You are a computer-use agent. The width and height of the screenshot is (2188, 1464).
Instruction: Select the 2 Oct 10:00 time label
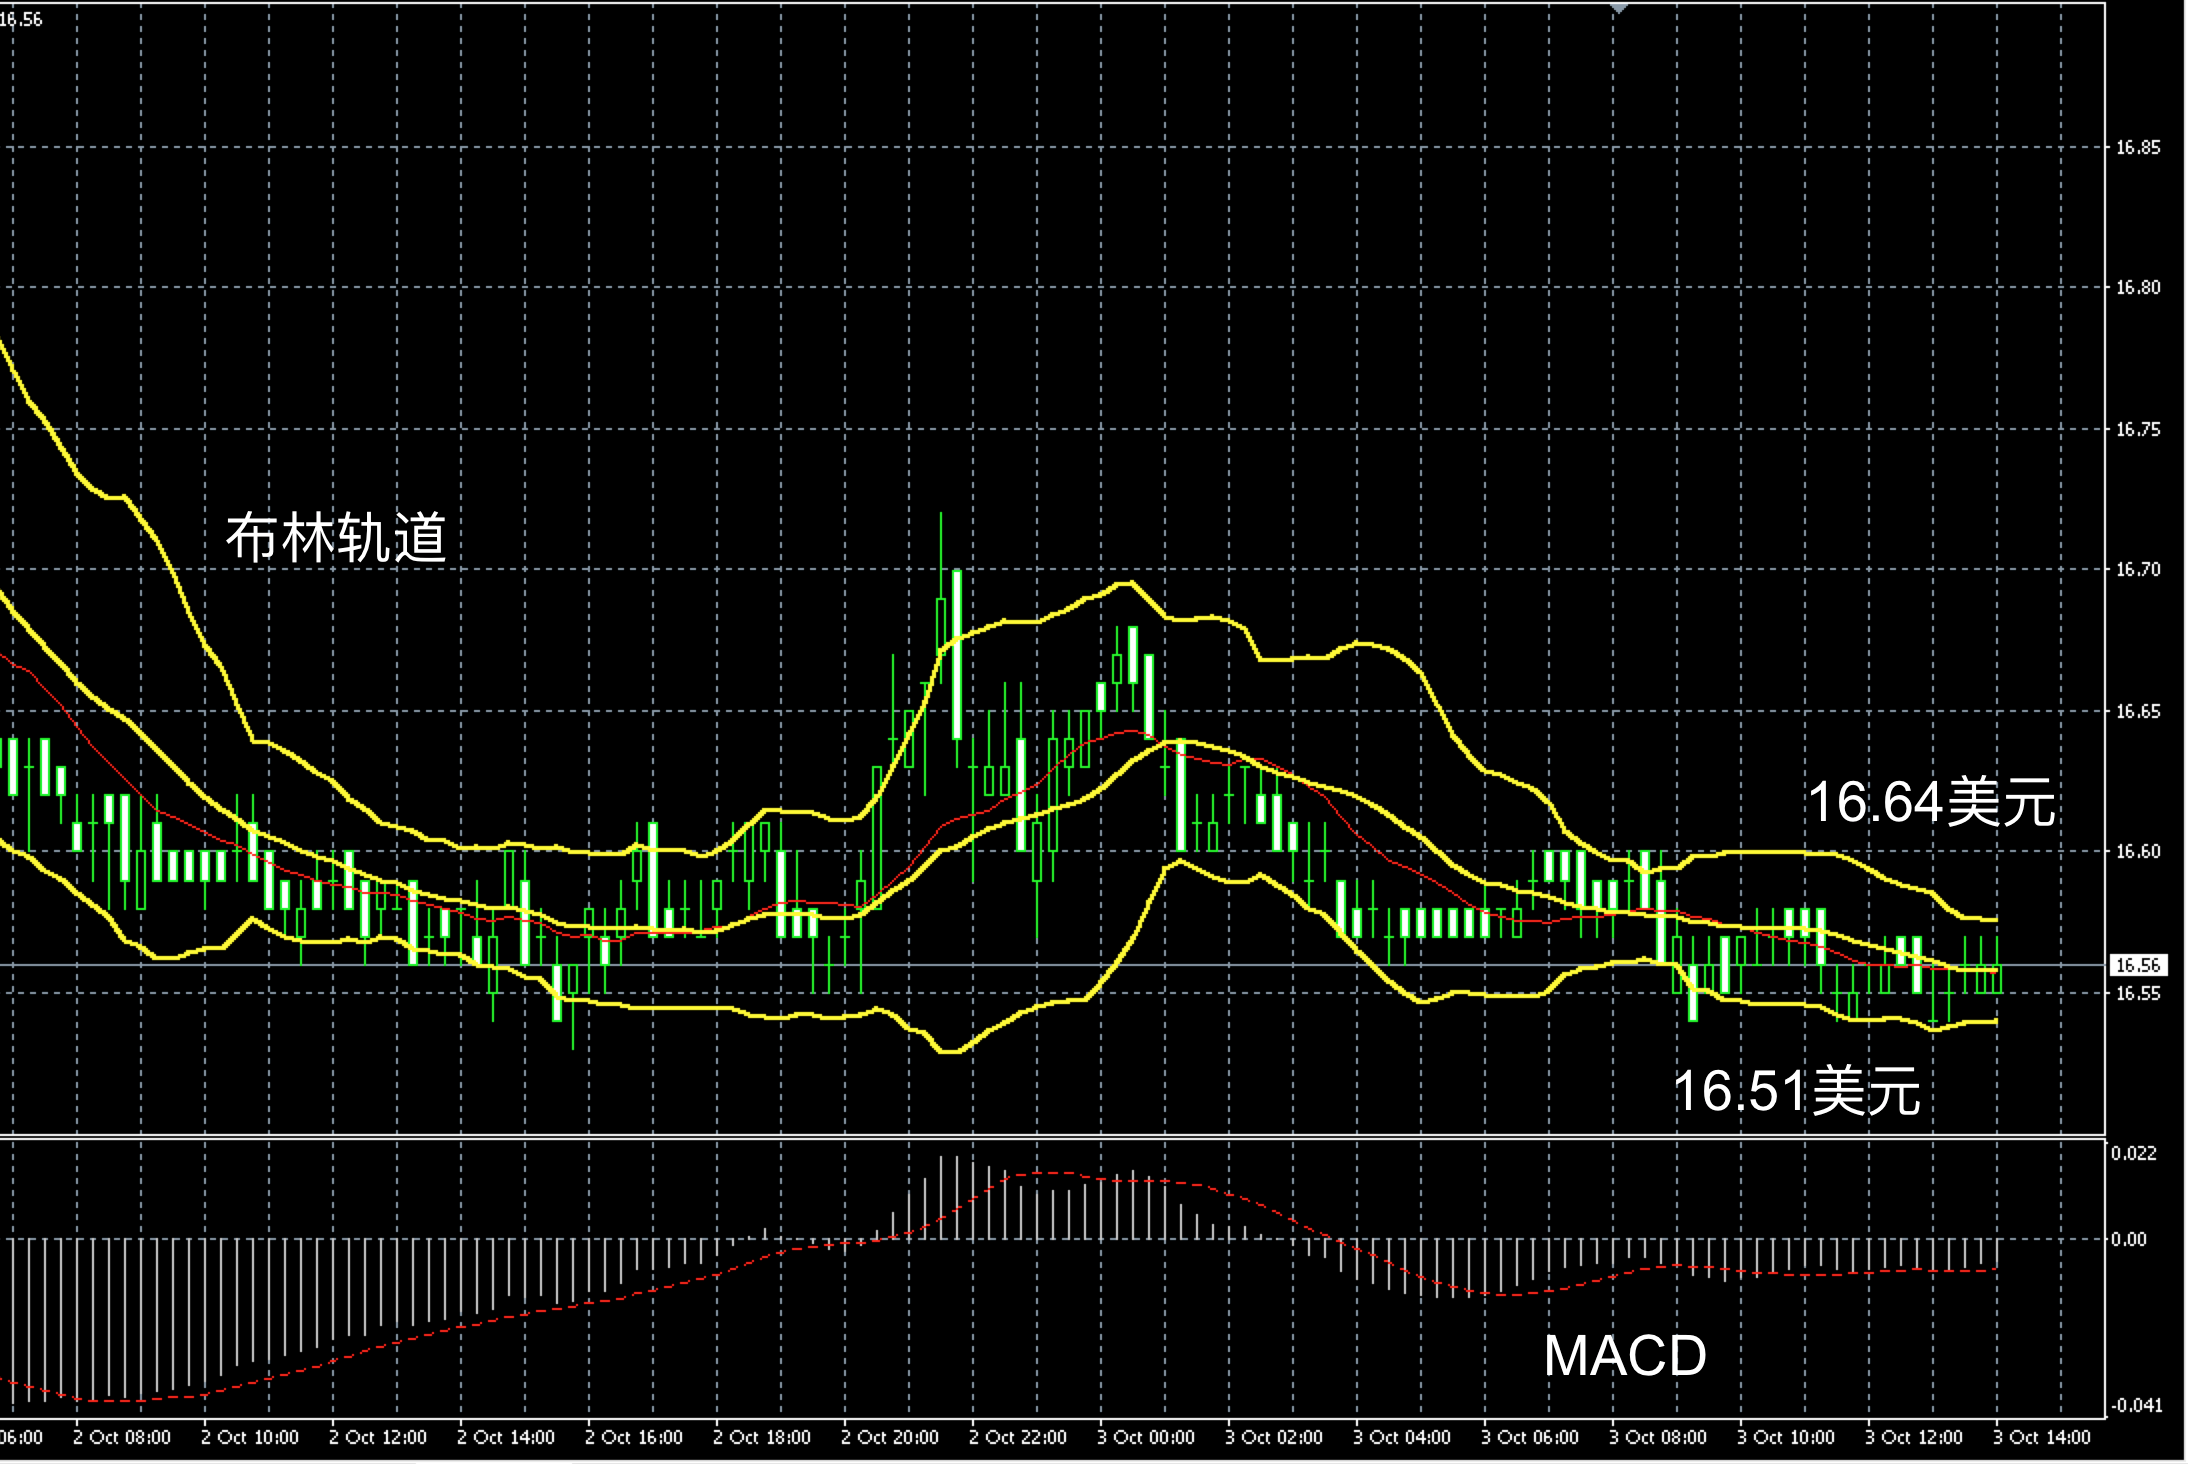(x=250, y=1438)
